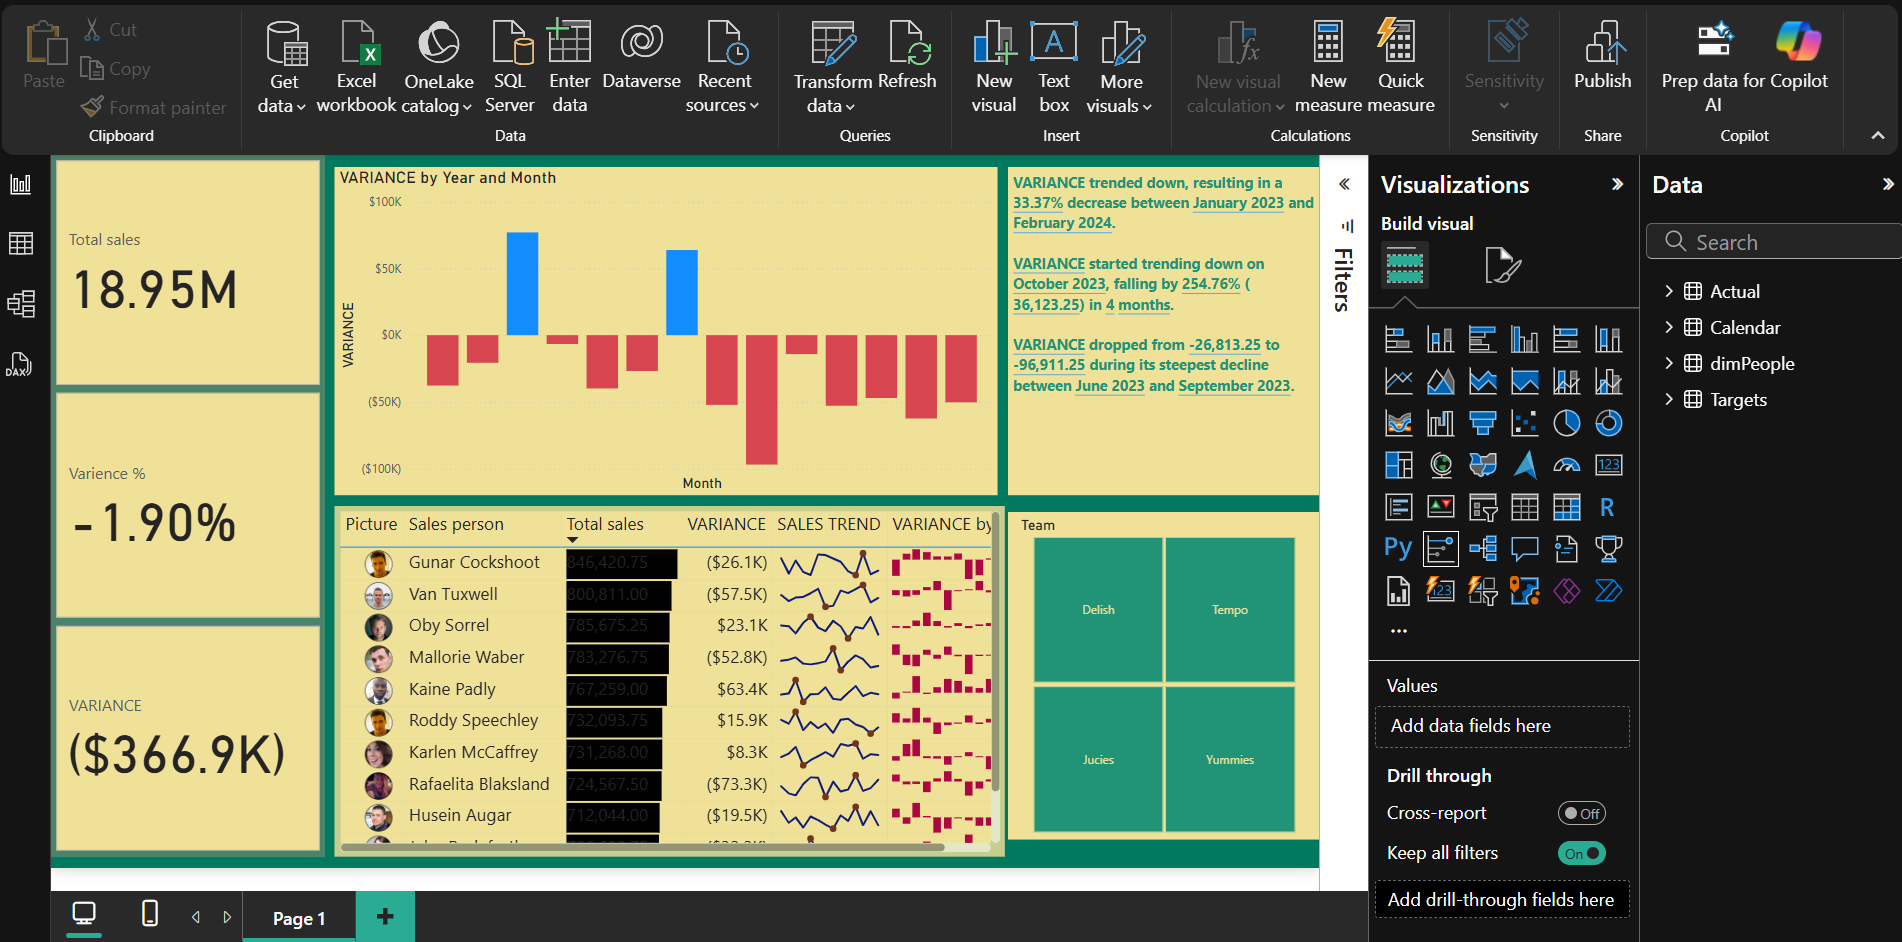
Task: Switch to Table view in left sidebar
Action: pyautogui.click(x=20, y=244)
